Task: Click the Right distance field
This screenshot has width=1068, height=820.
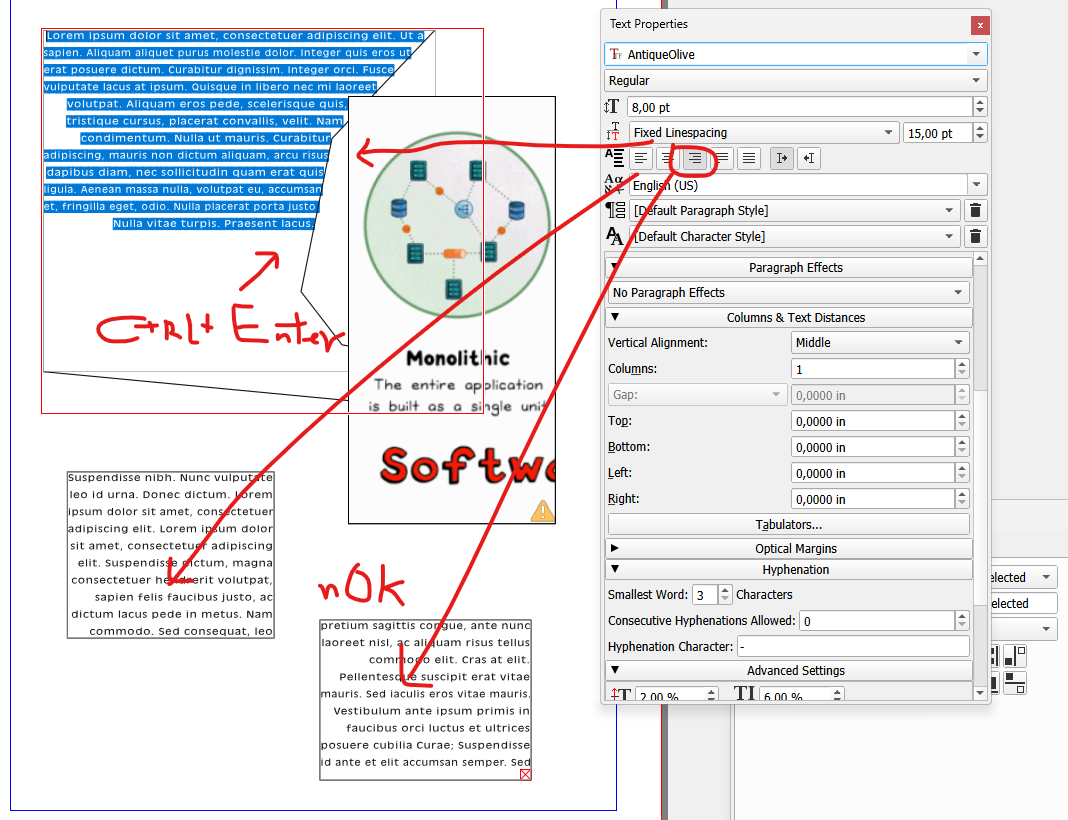Action: [x=873, y=499]
